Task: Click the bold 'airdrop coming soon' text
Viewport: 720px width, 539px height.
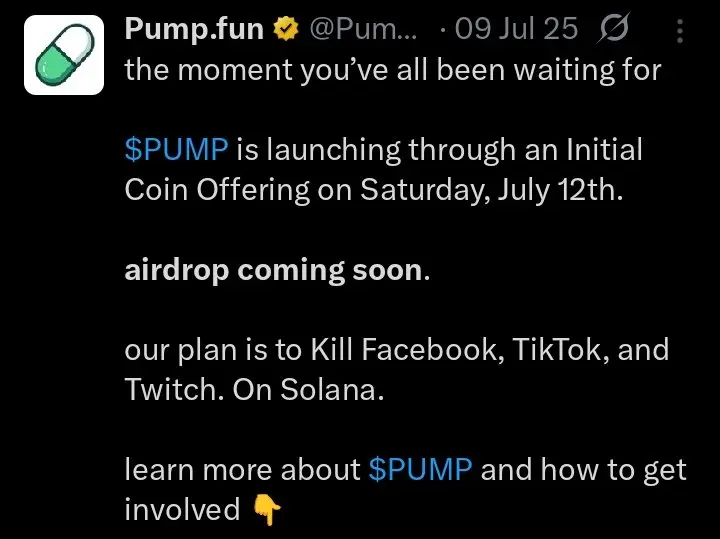Action: tap(272, 270)
